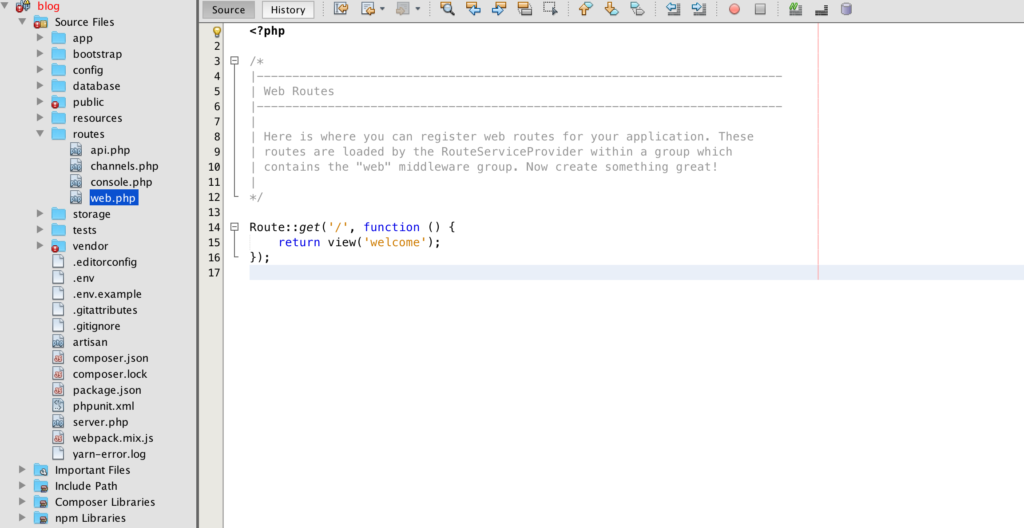Select the Source view tab
This screenshot has width=1024, height=528.
point(228,10)
